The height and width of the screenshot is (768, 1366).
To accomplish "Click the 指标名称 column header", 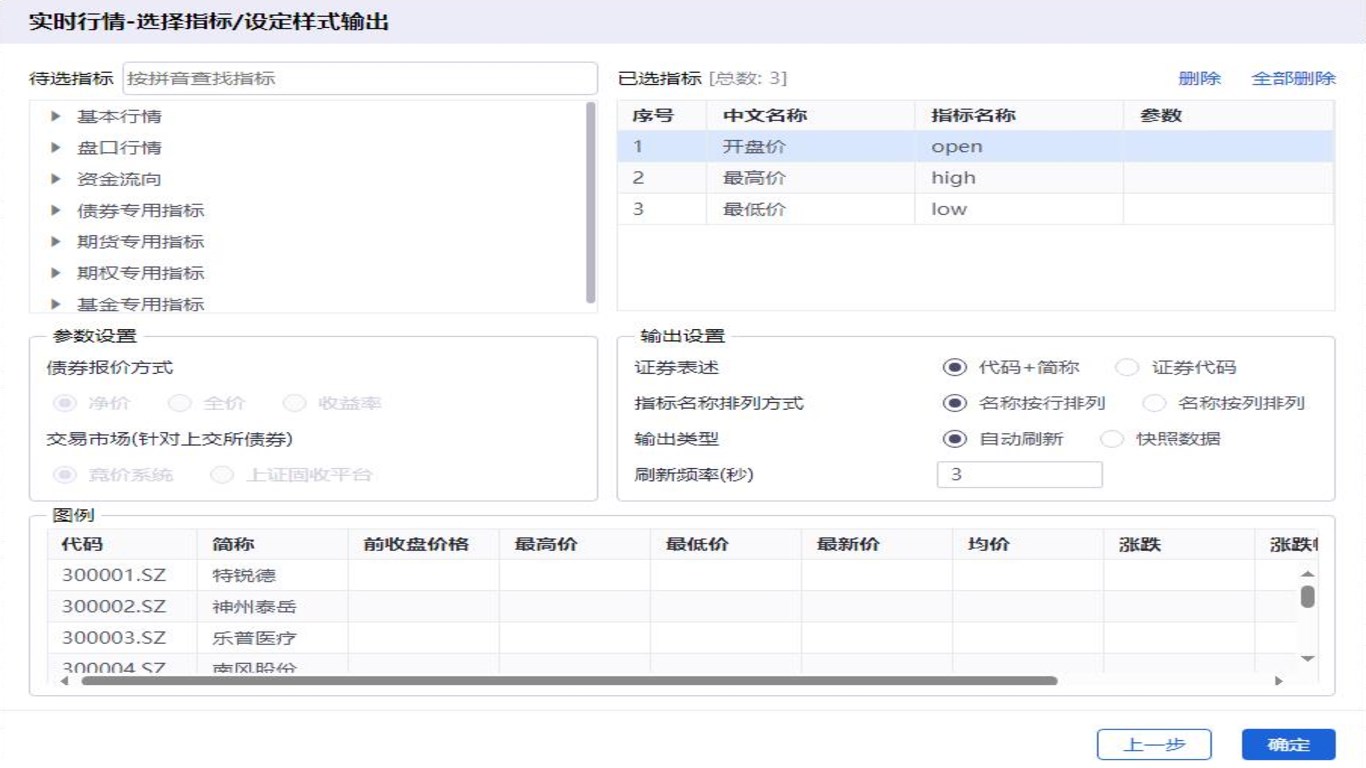I will click(1019, 115).
